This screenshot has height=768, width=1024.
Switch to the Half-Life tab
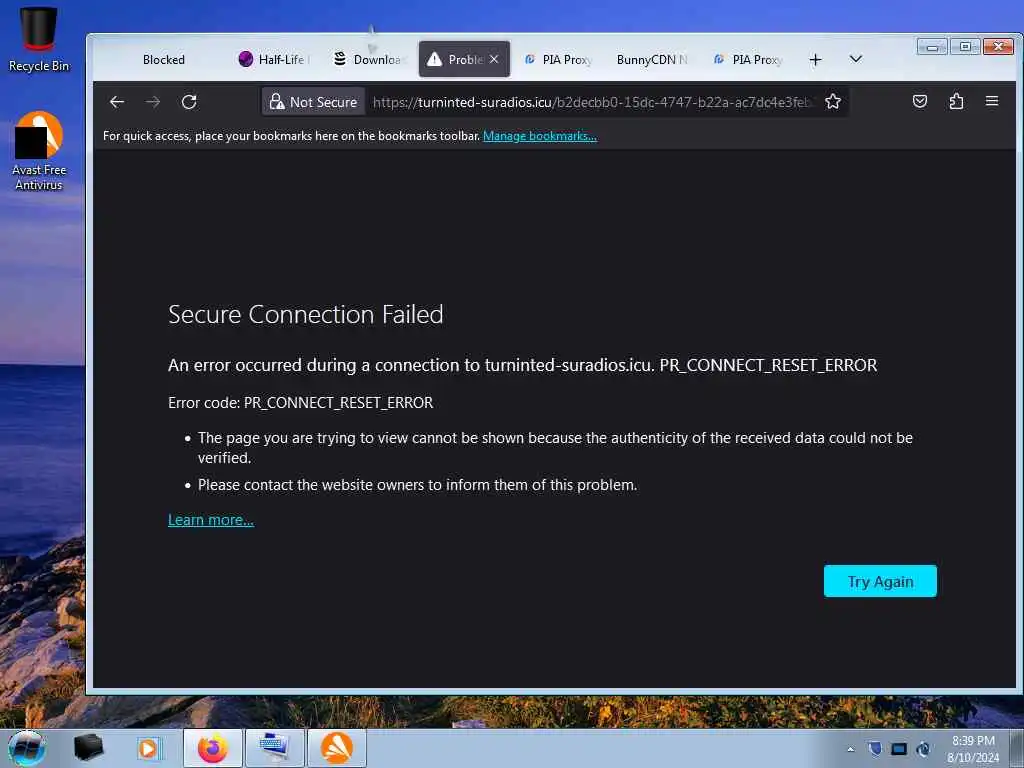coord(273,59)
